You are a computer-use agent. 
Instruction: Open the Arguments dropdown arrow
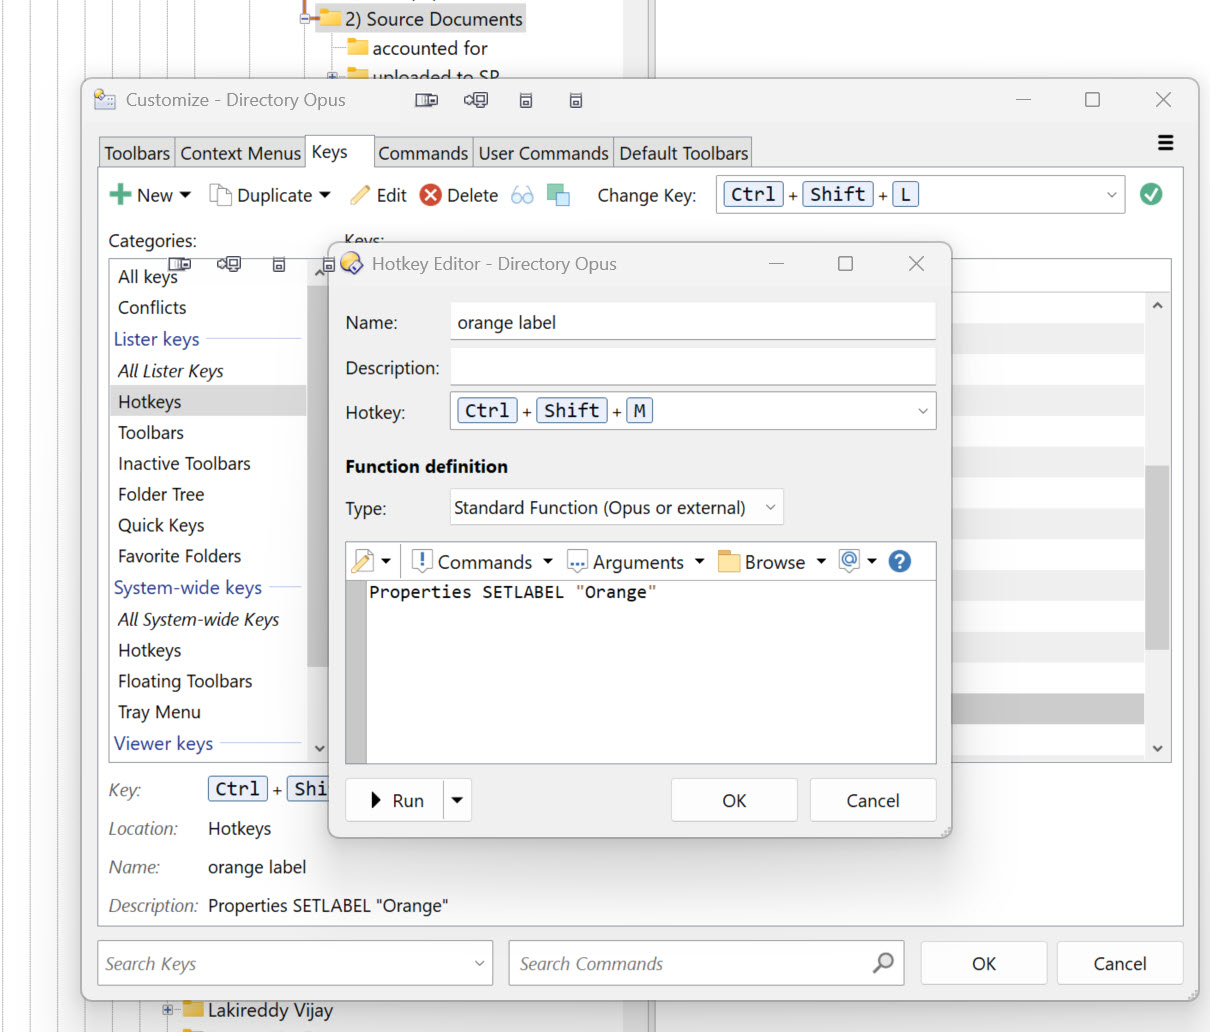pyautogui.click(x=699, y=561)
